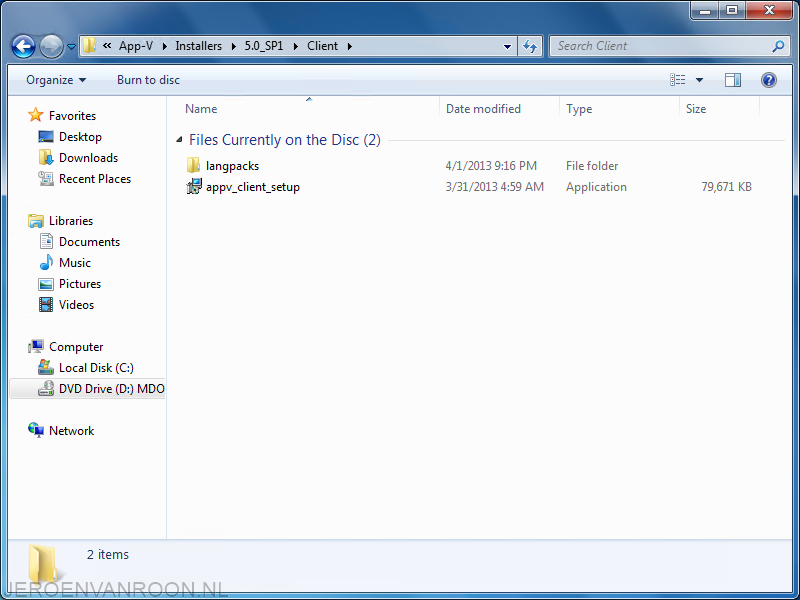Click the 79,671 KB size value

[x=727, y=187]
